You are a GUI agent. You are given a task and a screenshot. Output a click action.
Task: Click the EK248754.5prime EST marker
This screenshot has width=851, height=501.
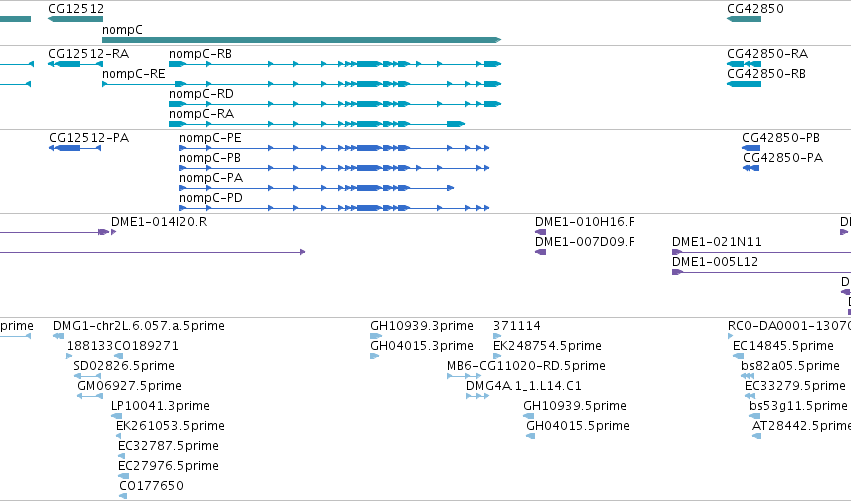point(496,356)
